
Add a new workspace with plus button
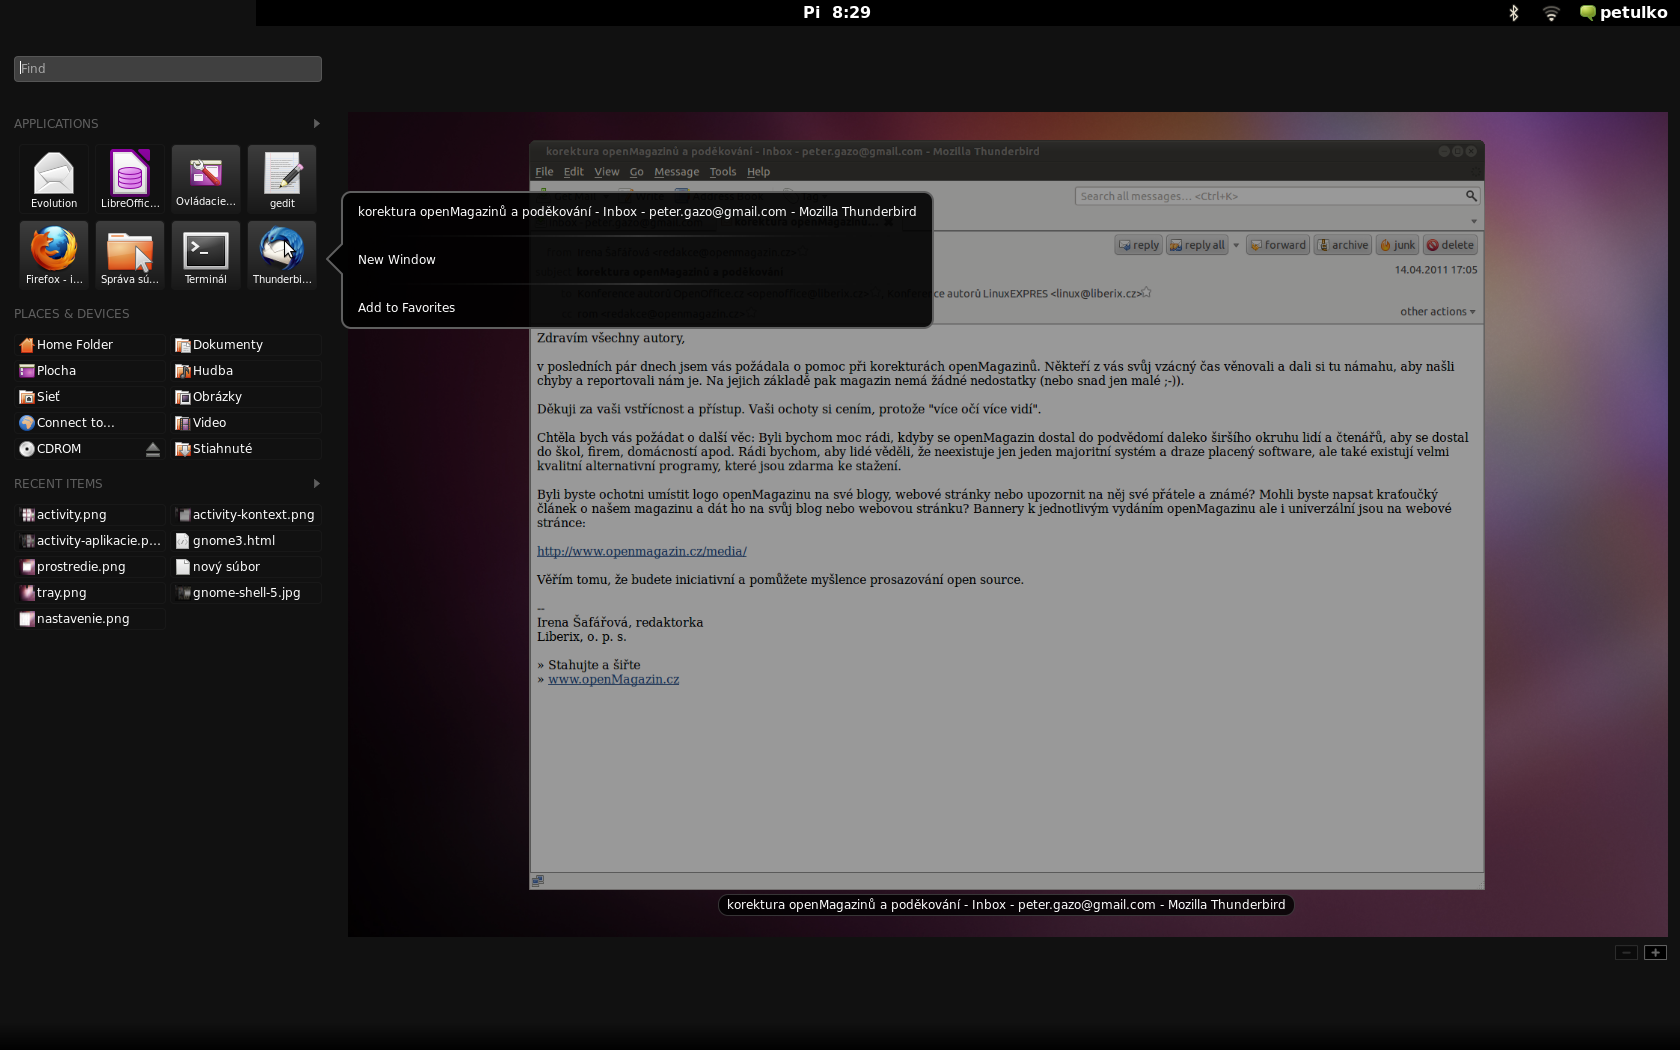tap(1655, 952)
